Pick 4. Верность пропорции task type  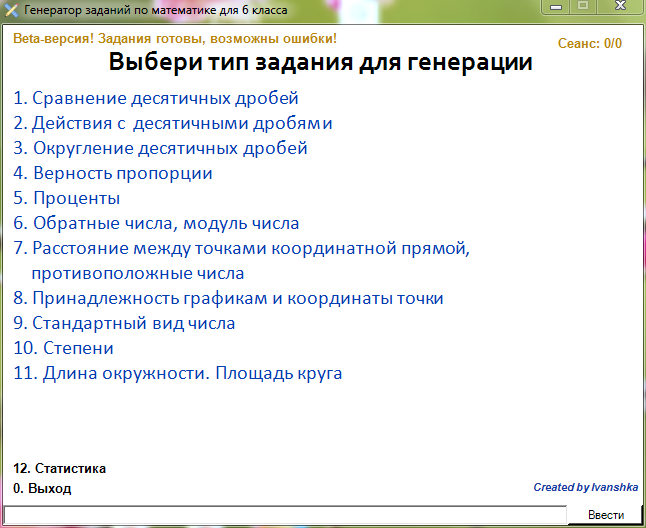[113, 173]
